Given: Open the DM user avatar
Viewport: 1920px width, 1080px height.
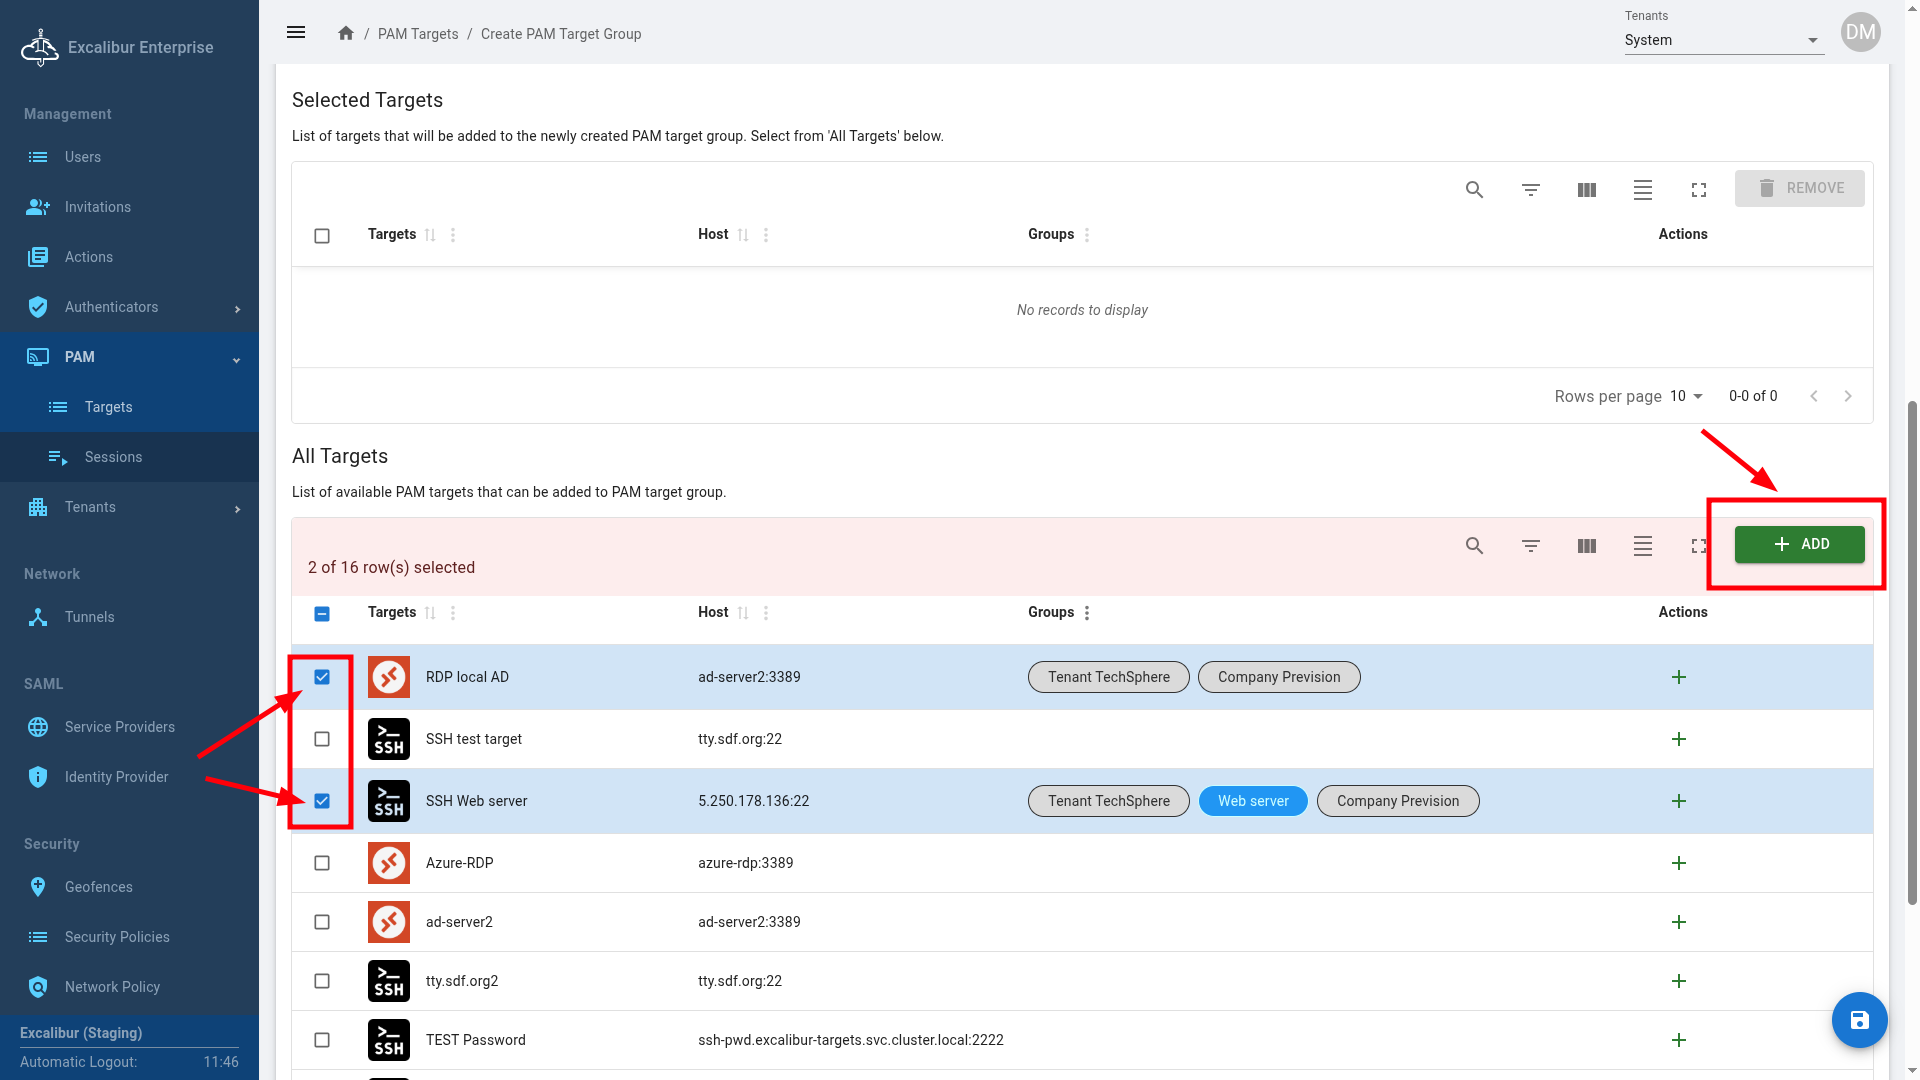Looking at the screenshot, I should click(x=1860, y=32).
